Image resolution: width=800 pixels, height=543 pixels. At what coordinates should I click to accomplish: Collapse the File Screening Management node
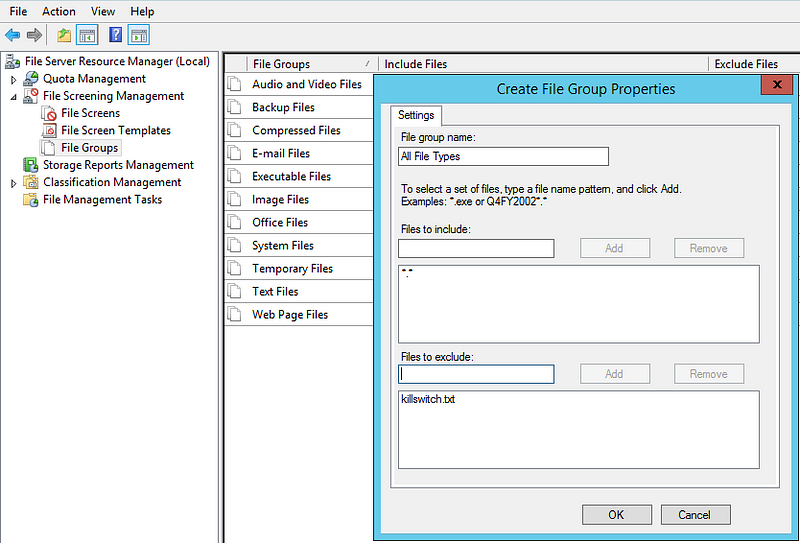coord(14,96)
